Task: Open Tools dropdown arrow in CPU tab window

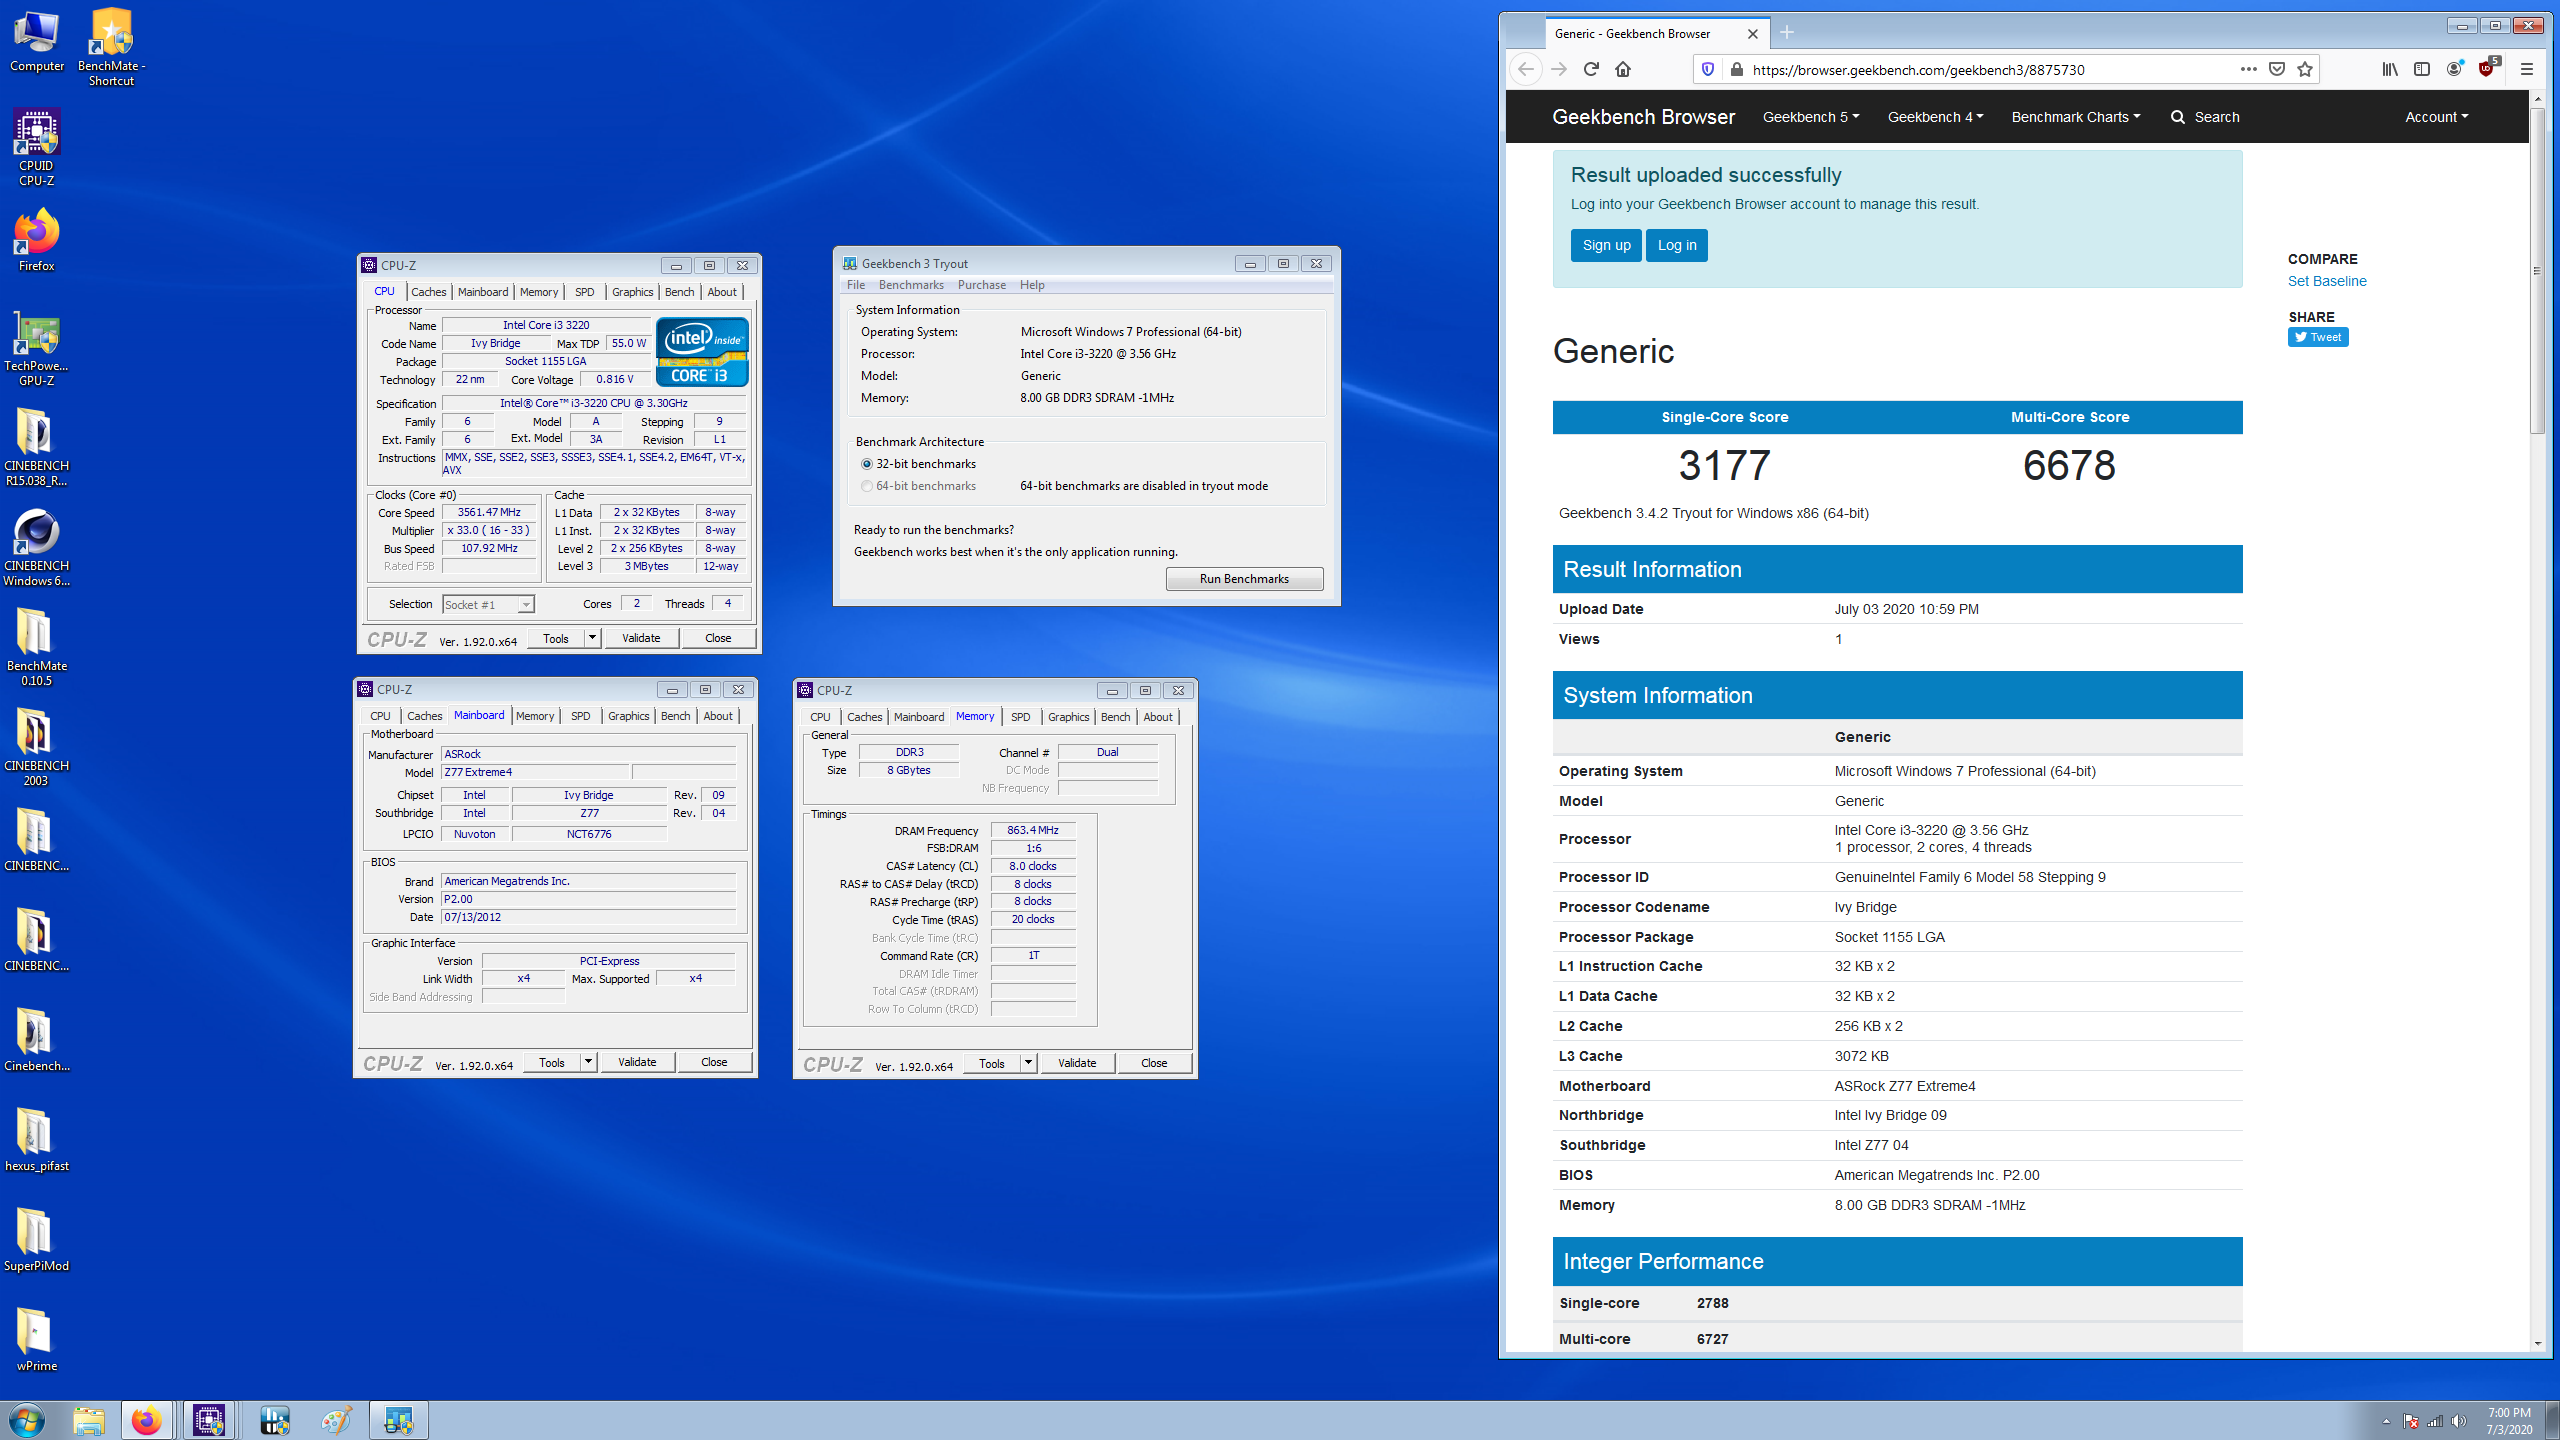Action: pyautogui.click(x=592, y=637)
